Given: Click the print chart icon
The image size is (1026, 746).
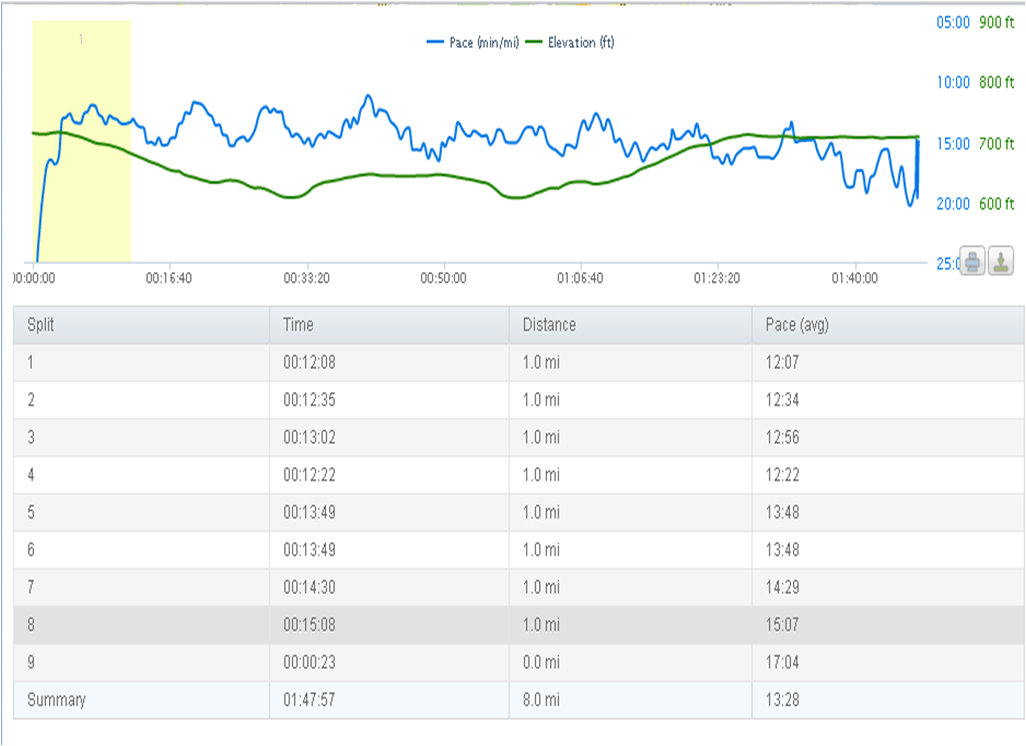Looking at the screenshot, I should pyautogui.click(x=973, y=261).
